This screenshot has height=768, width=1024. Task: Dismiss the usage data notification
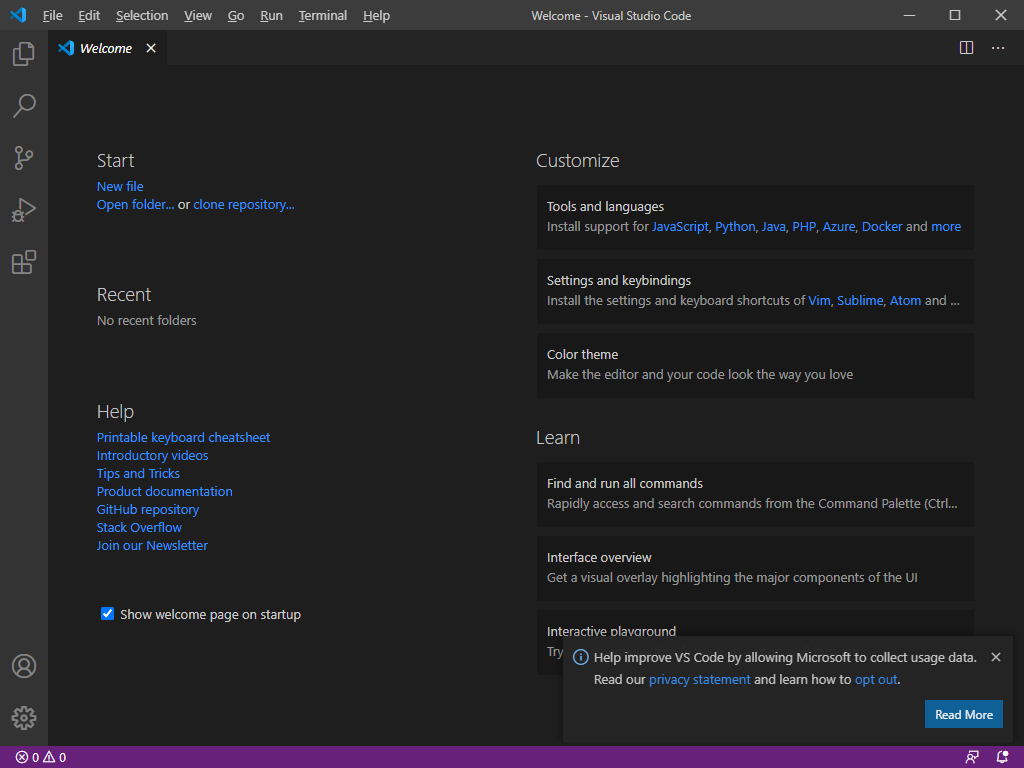tap(996, 657)
